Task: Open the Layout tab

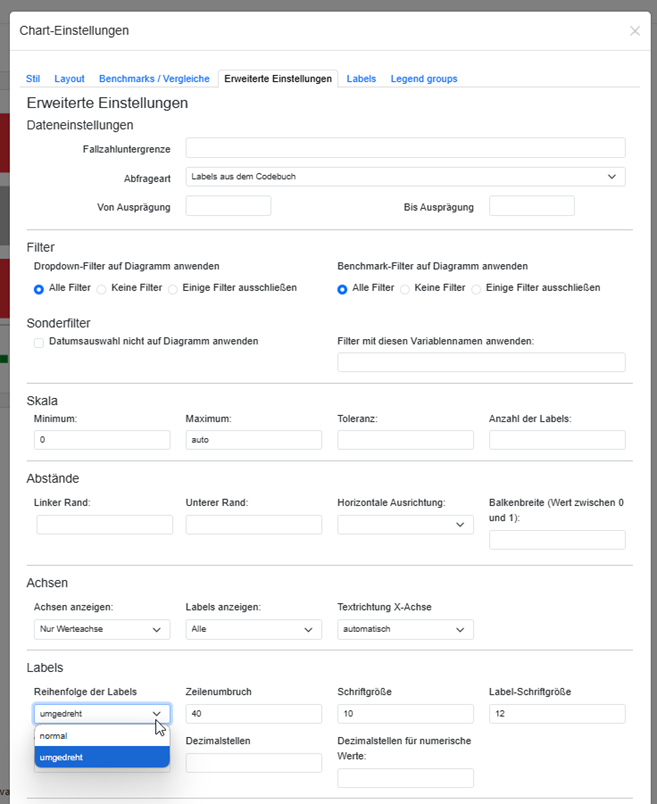Action: point(69,78)
